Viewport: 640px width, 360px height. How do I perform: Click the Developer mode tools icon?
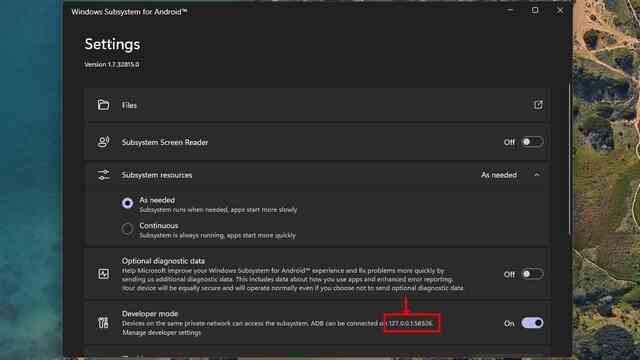tap(103, 322)
